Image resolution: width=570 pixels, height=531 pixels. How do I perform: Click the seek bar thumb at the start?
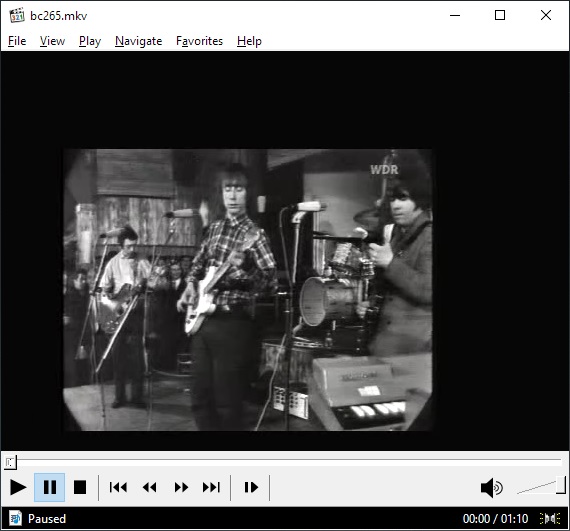pos(10,462)
